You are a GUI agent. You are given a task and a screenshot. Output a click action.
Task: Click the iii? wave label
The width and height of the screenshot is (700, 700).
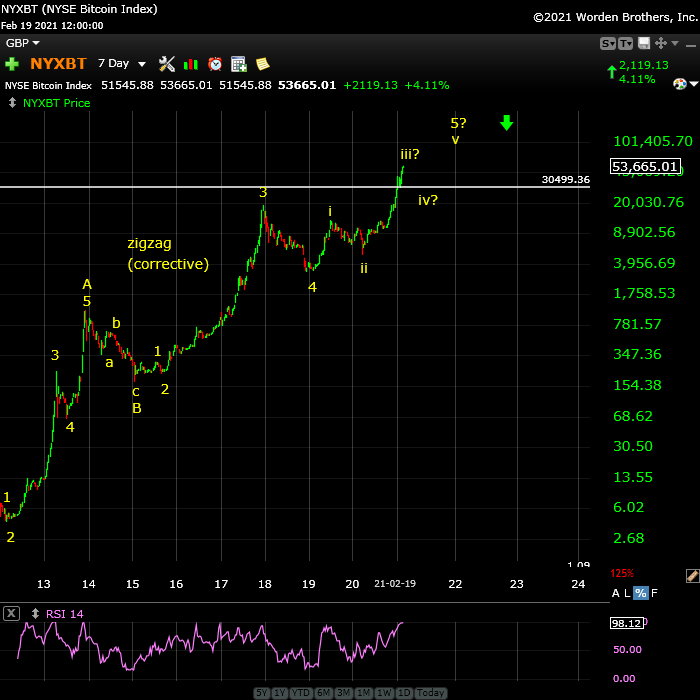(410, 154)
